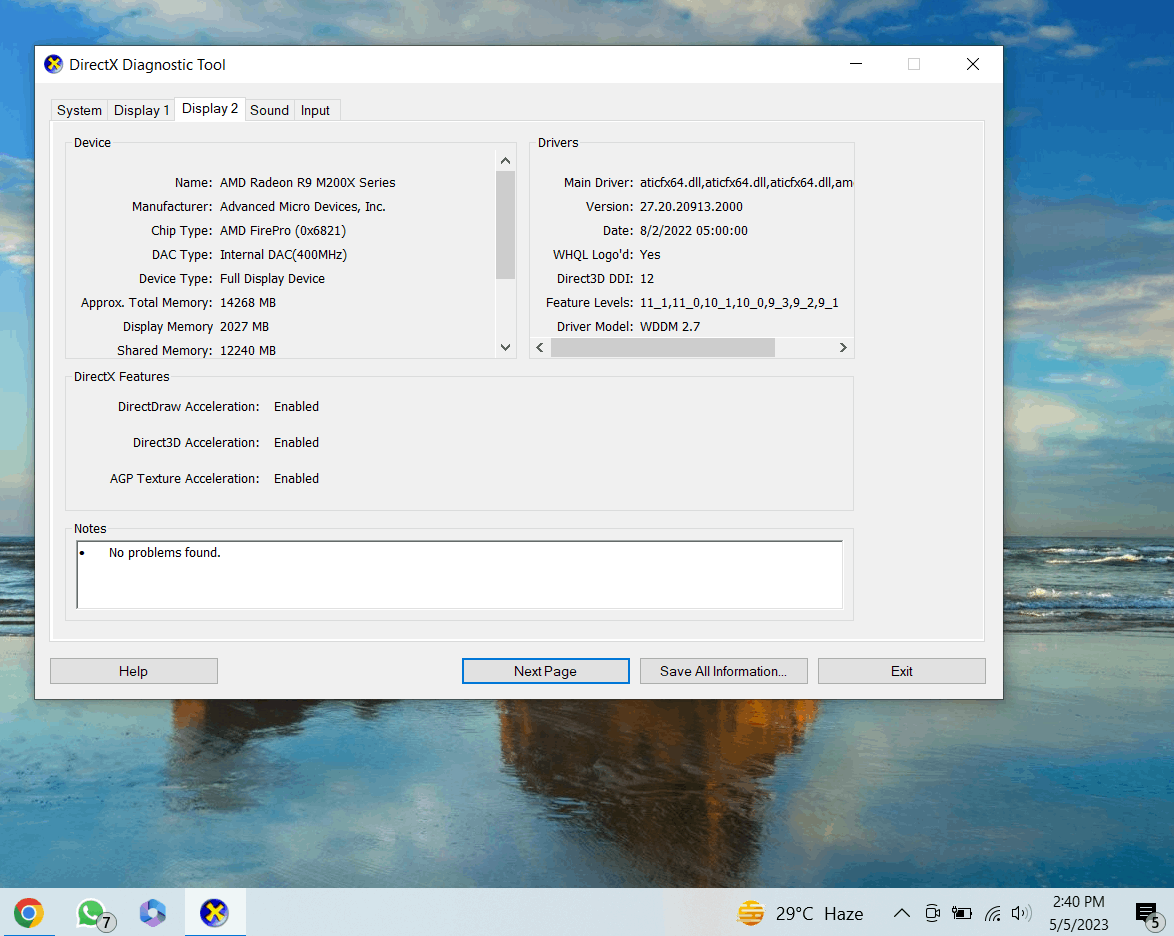
Task: Click the Device list scroll down arrow
Action: pyautogui.click(x=505, y=347)
